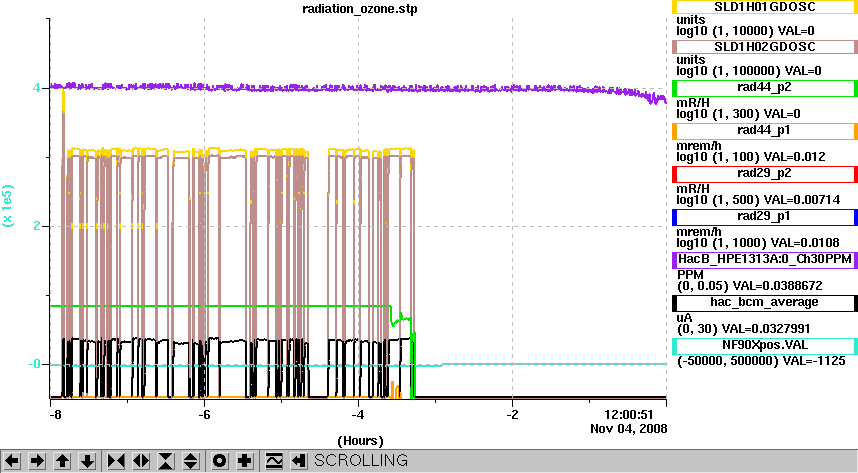Compress the time axis with the bowtie icon
Viewport: 858px width, 473px height.
tap(115, 461)
